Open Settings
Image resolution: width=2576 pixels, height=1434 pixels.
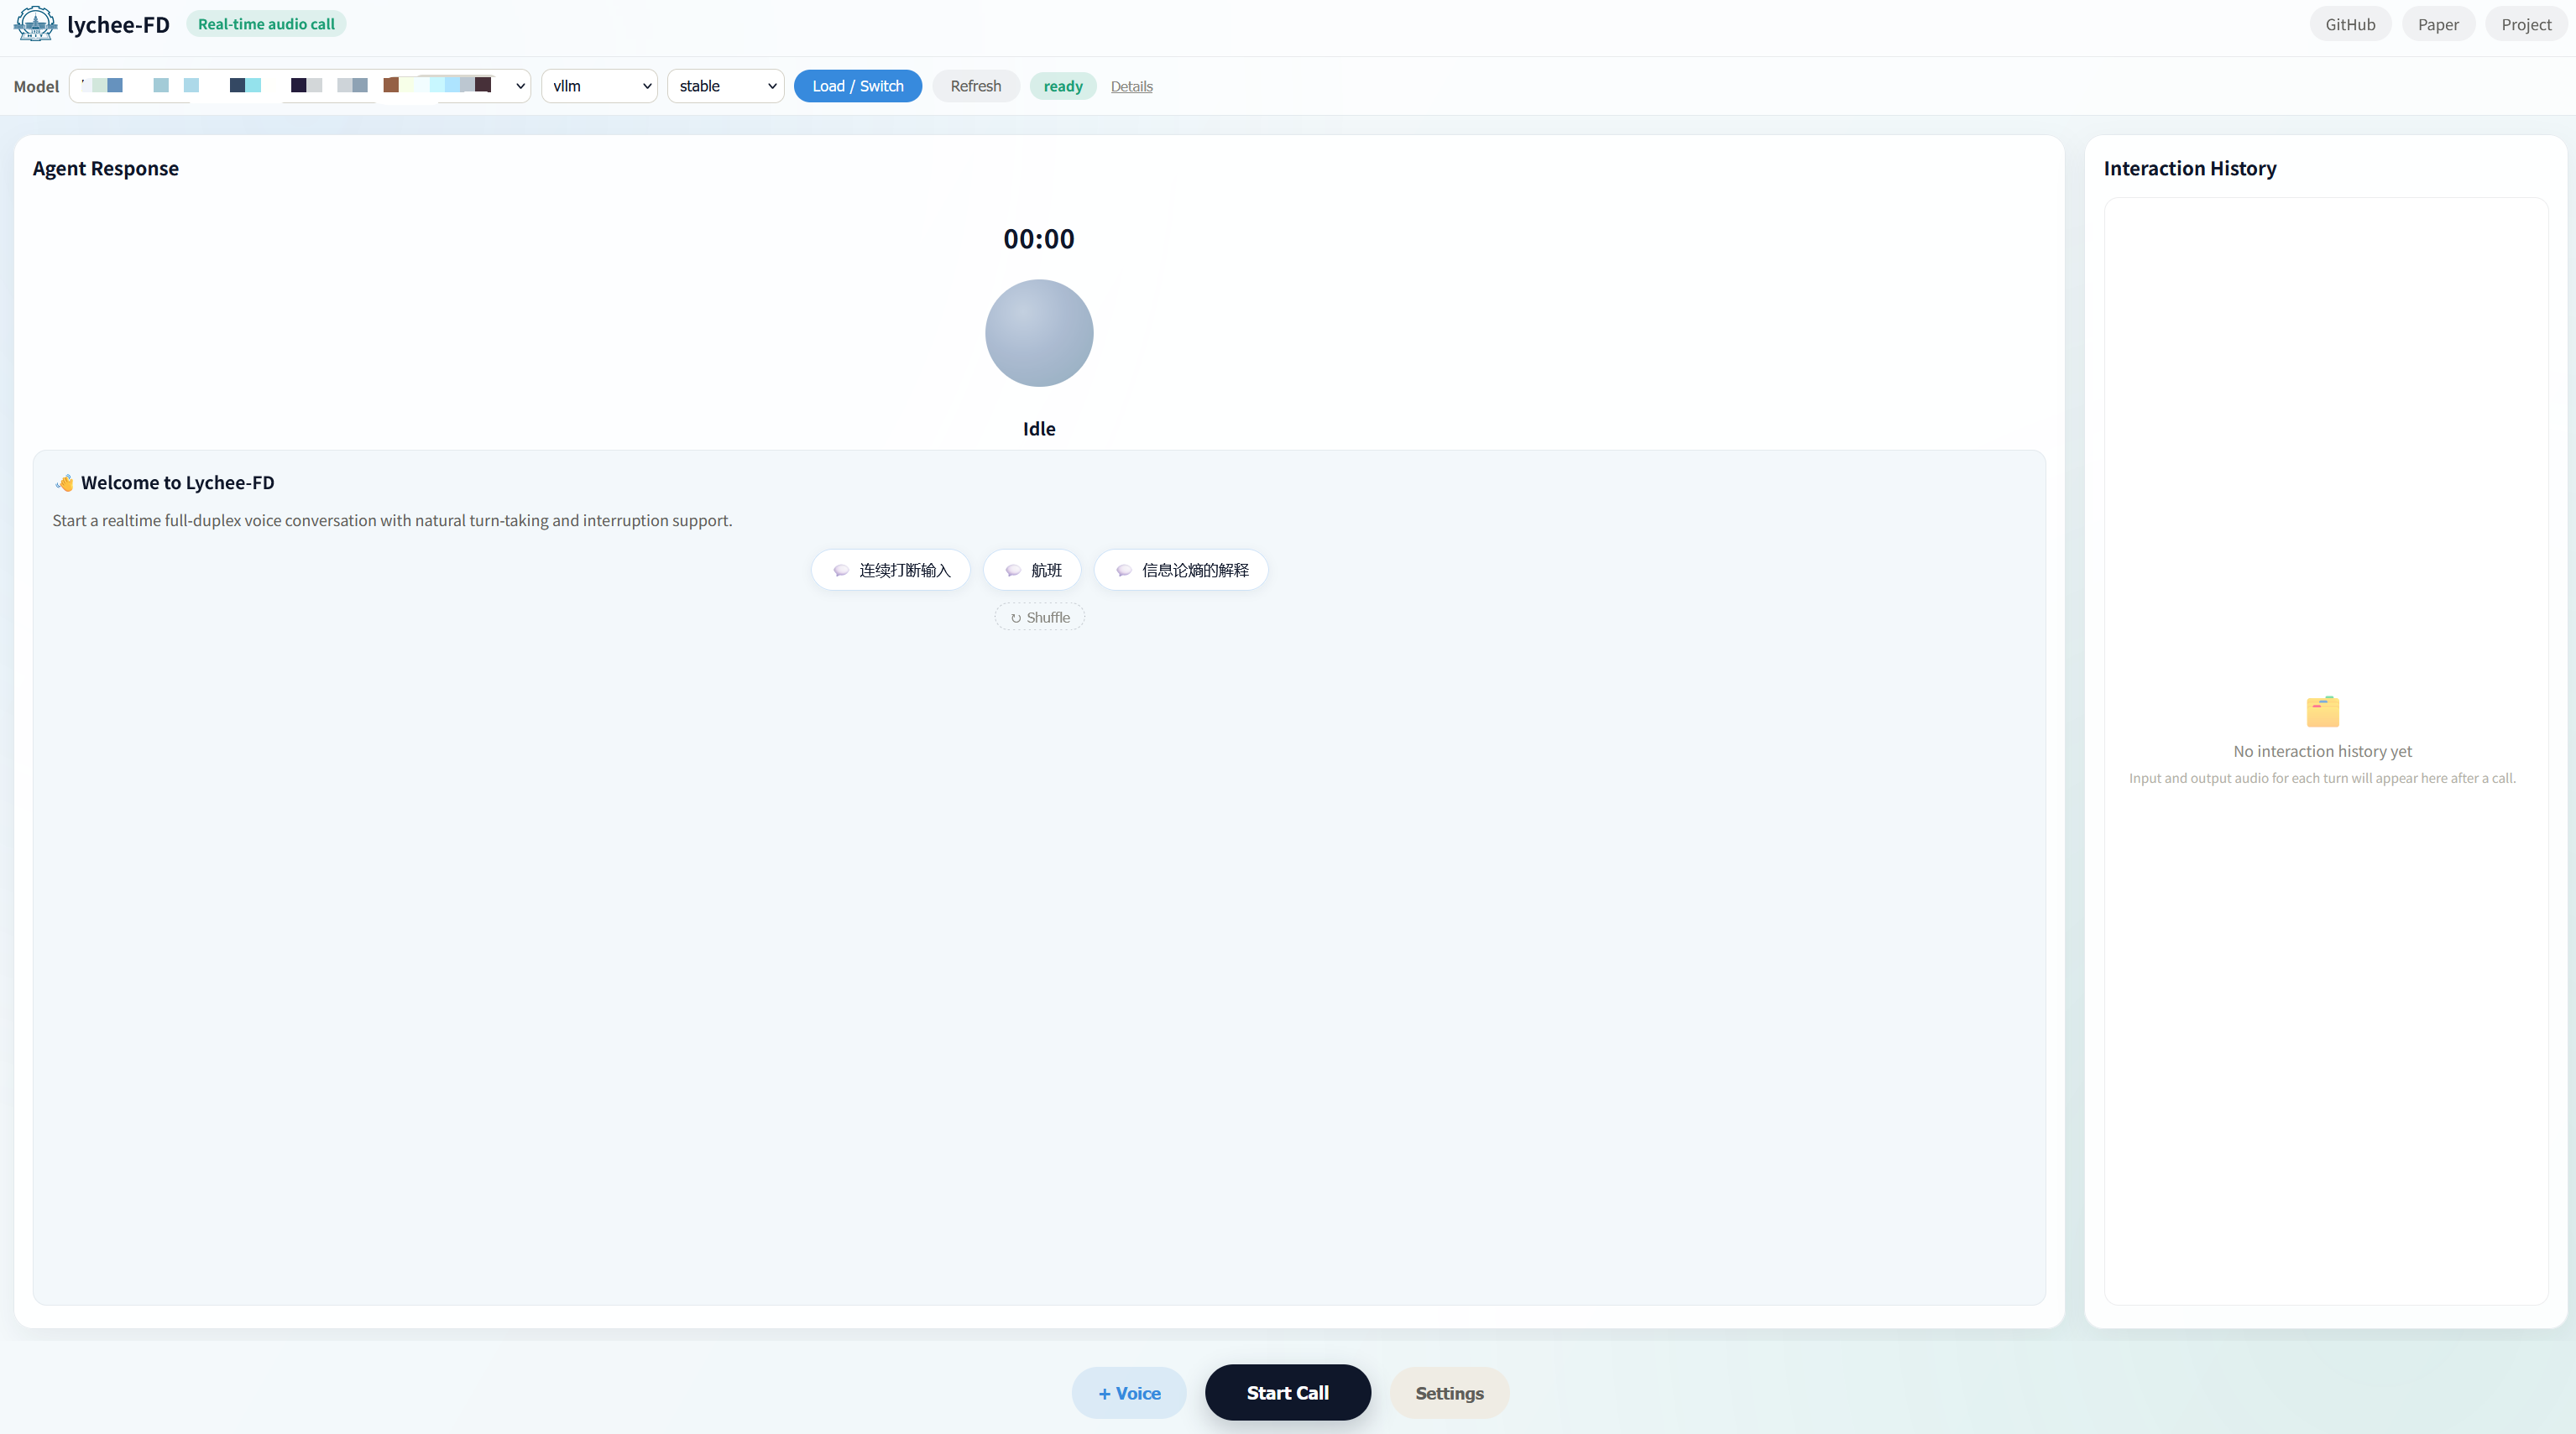point(1449,1393)
